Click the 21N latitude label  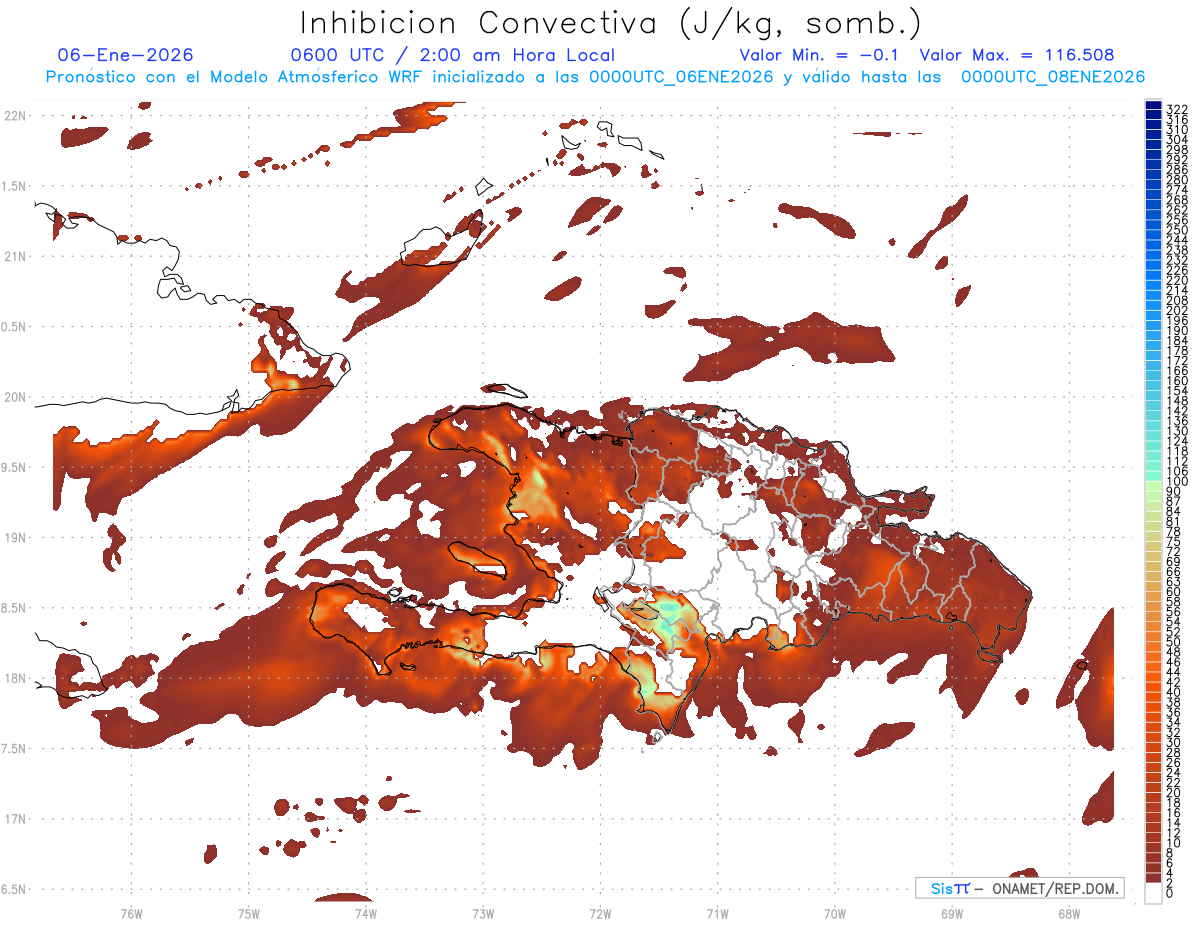click(x=17, y=256)
